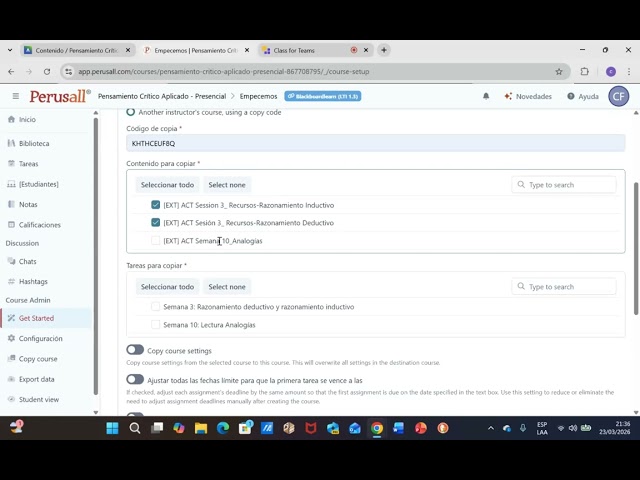Click Seleccionar todo under Tareas para copiar
This screenshot has width=640, height=480.
pyautogui.click(x=167, y=287)
